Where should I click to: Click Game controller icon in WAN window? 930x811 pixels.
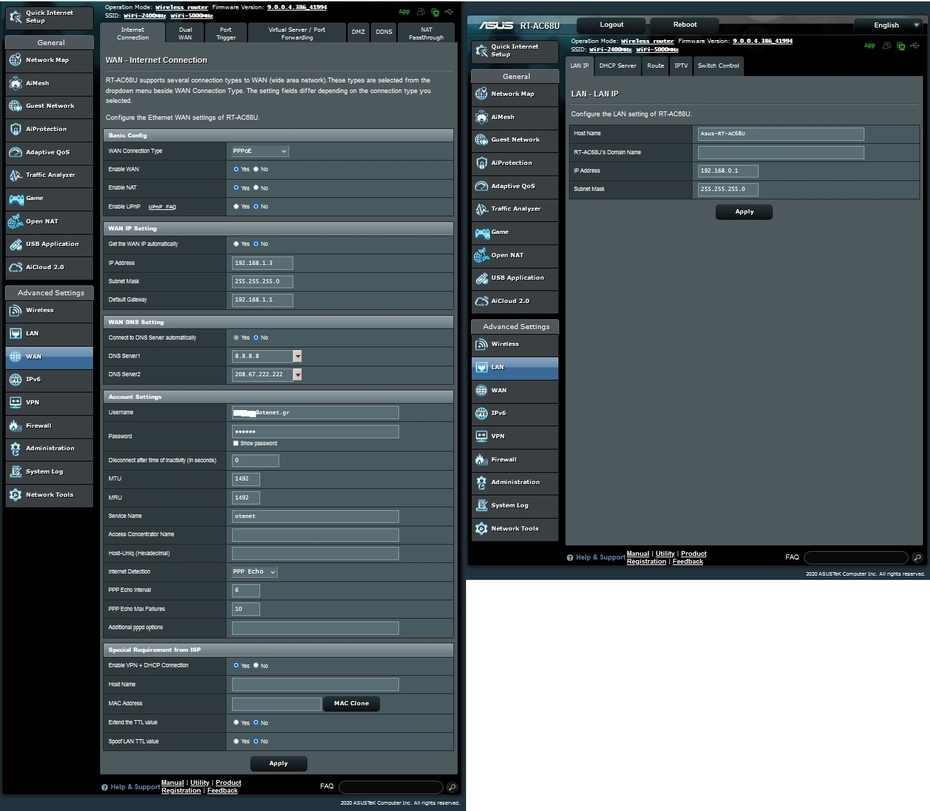(15, 198)
